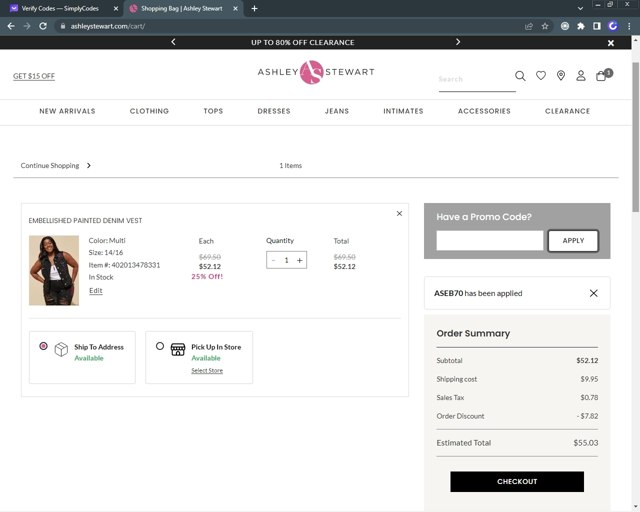Open the tab search dropdown arrow

(580, 8)
